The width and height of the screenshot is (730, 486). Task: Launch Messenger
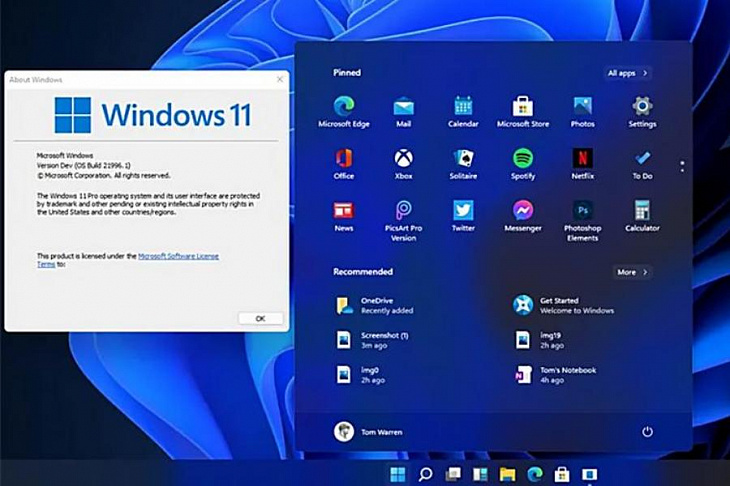point(522,216)
